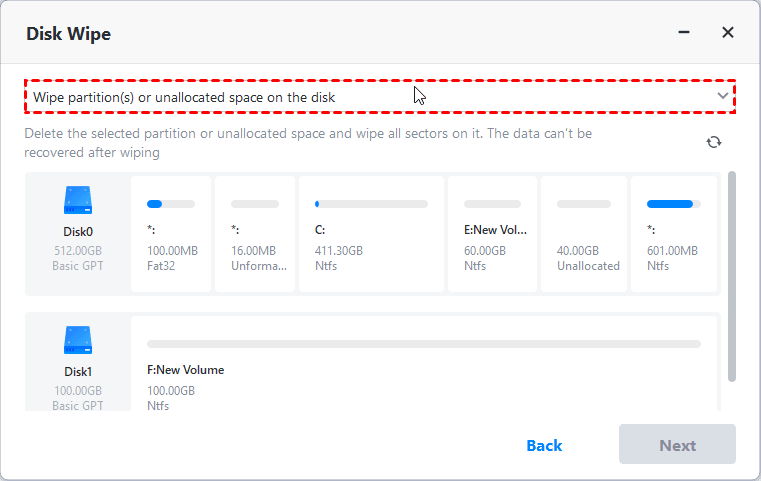Viewport: 761px width, 481px height.
Task: Click the F: volume usage bar
Action: click(x=424, y=344)
